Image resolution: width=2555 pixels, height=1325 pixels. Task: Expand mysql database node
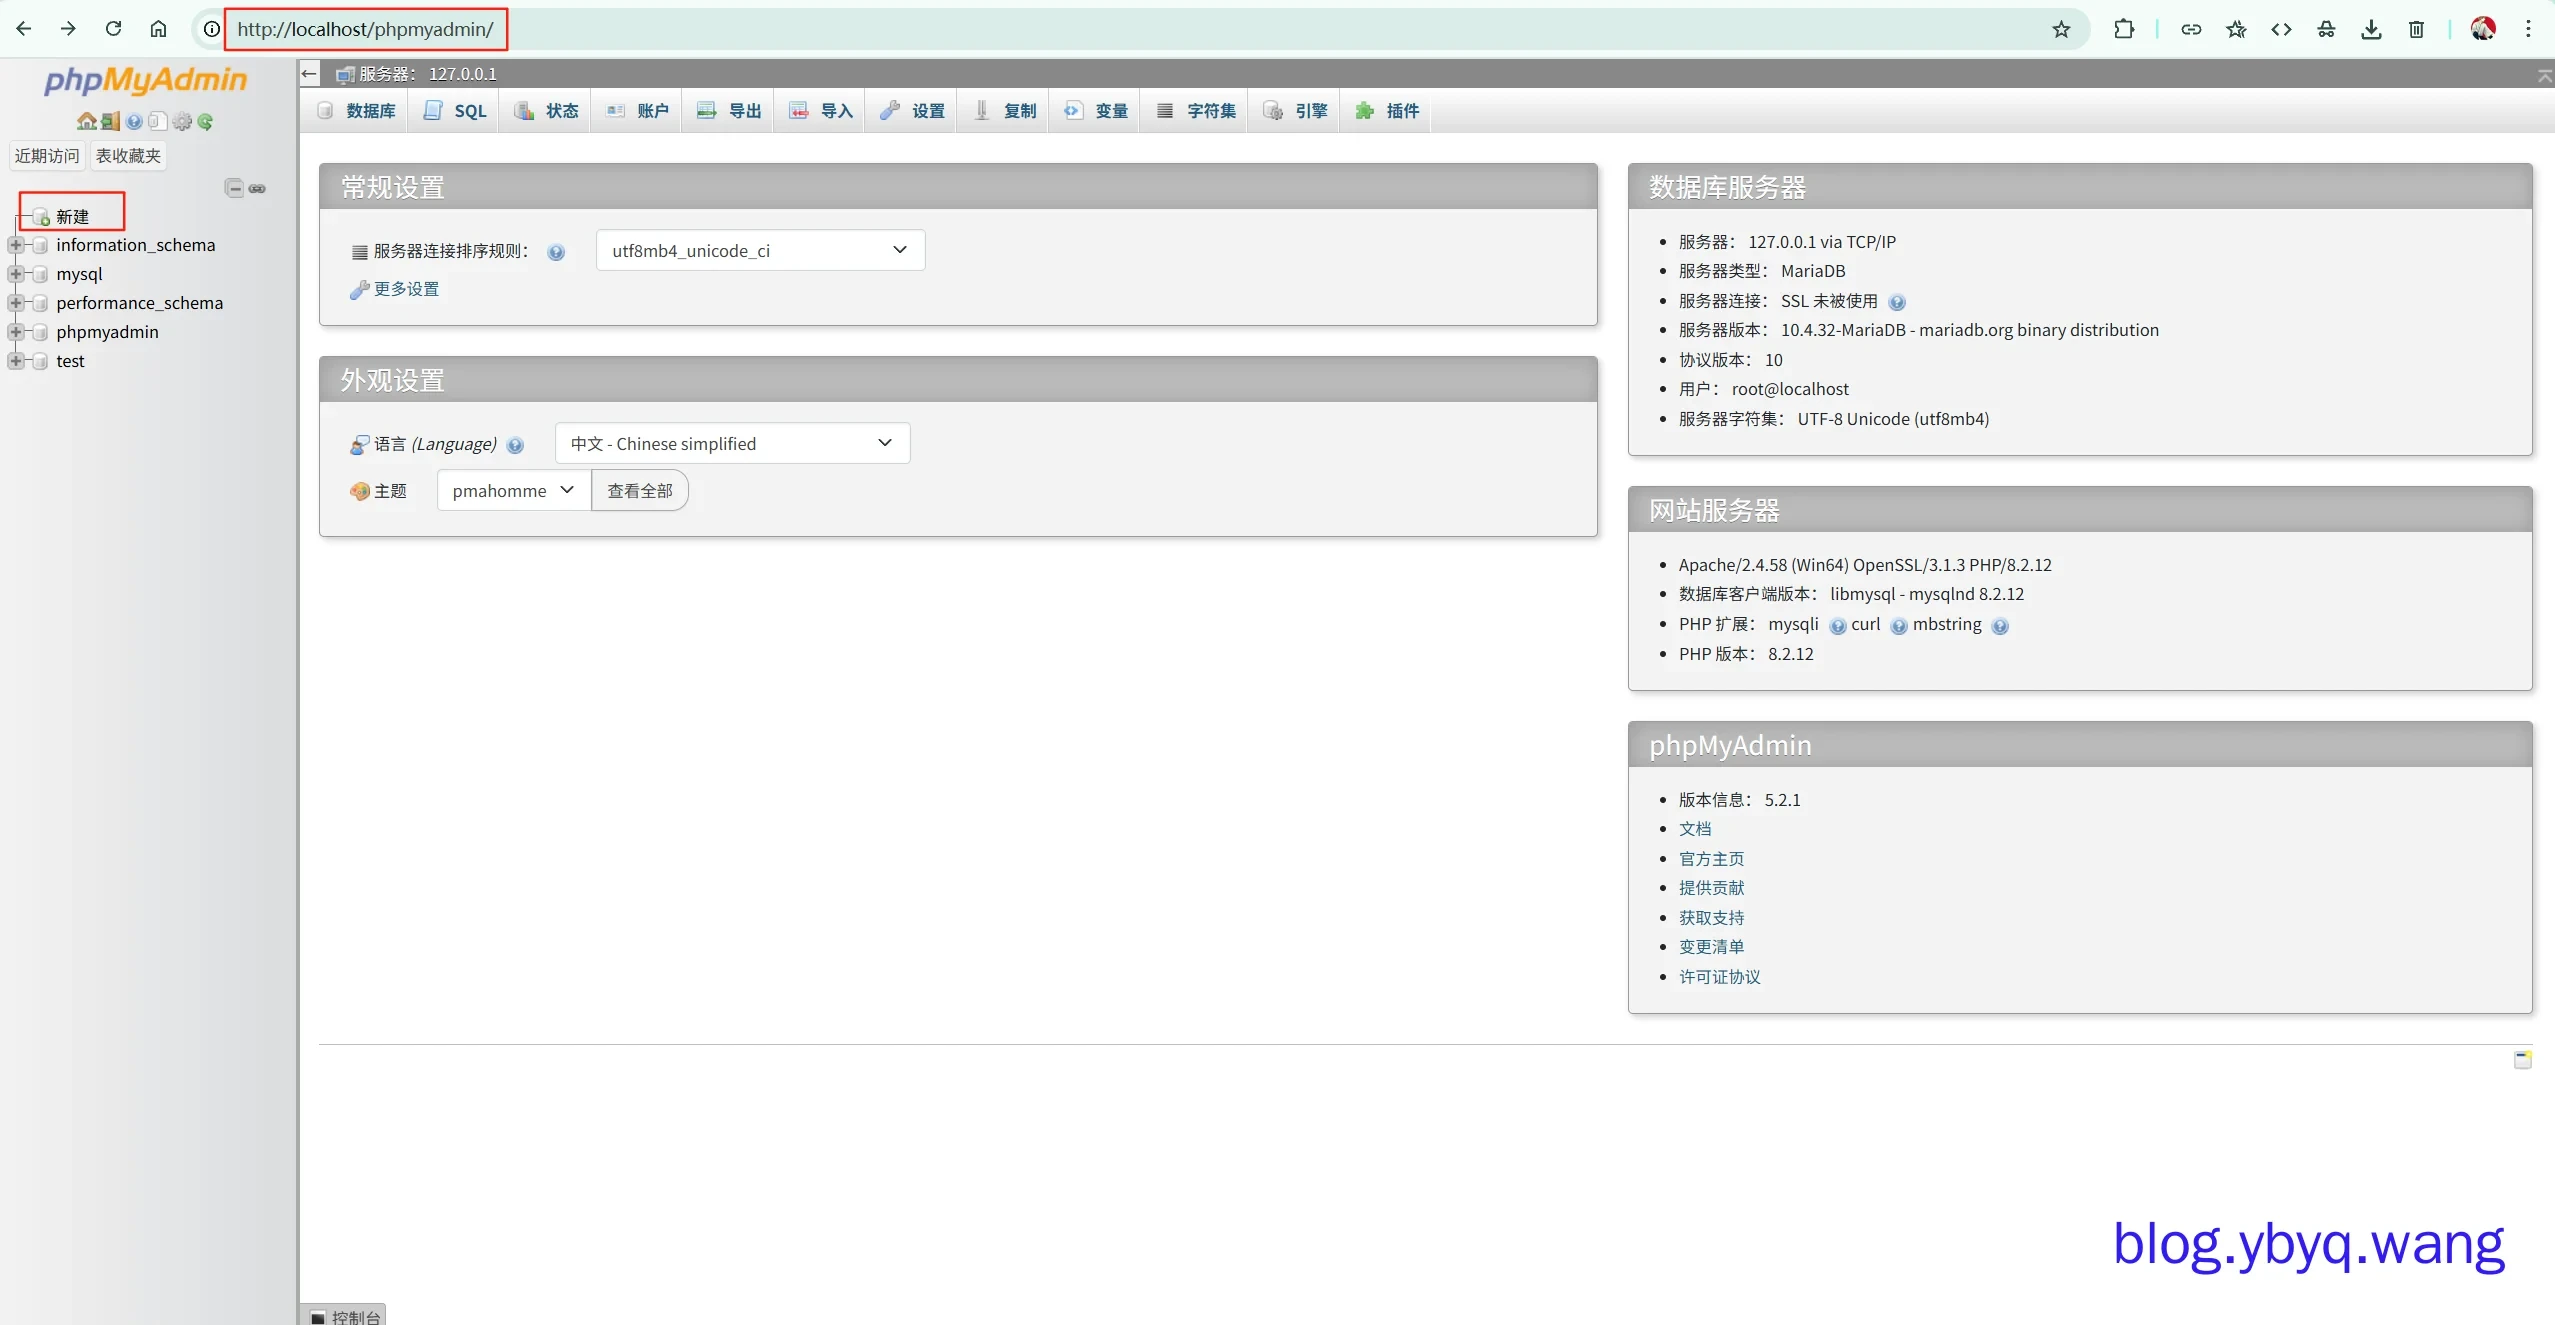pyautogui.click(x=16, y=274)
